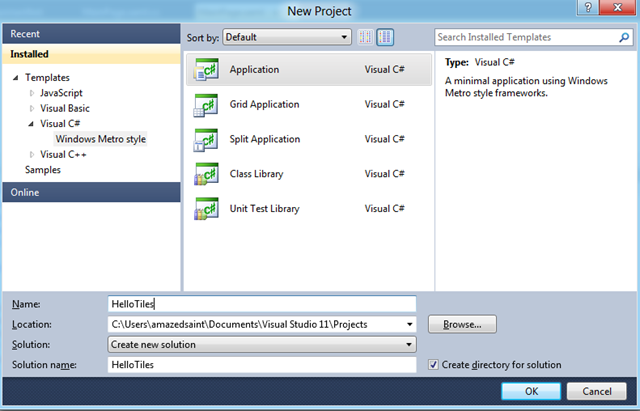Open the Solution Create new solution dropdown
This screenshot has height=411, width=640.
[262, 344]
